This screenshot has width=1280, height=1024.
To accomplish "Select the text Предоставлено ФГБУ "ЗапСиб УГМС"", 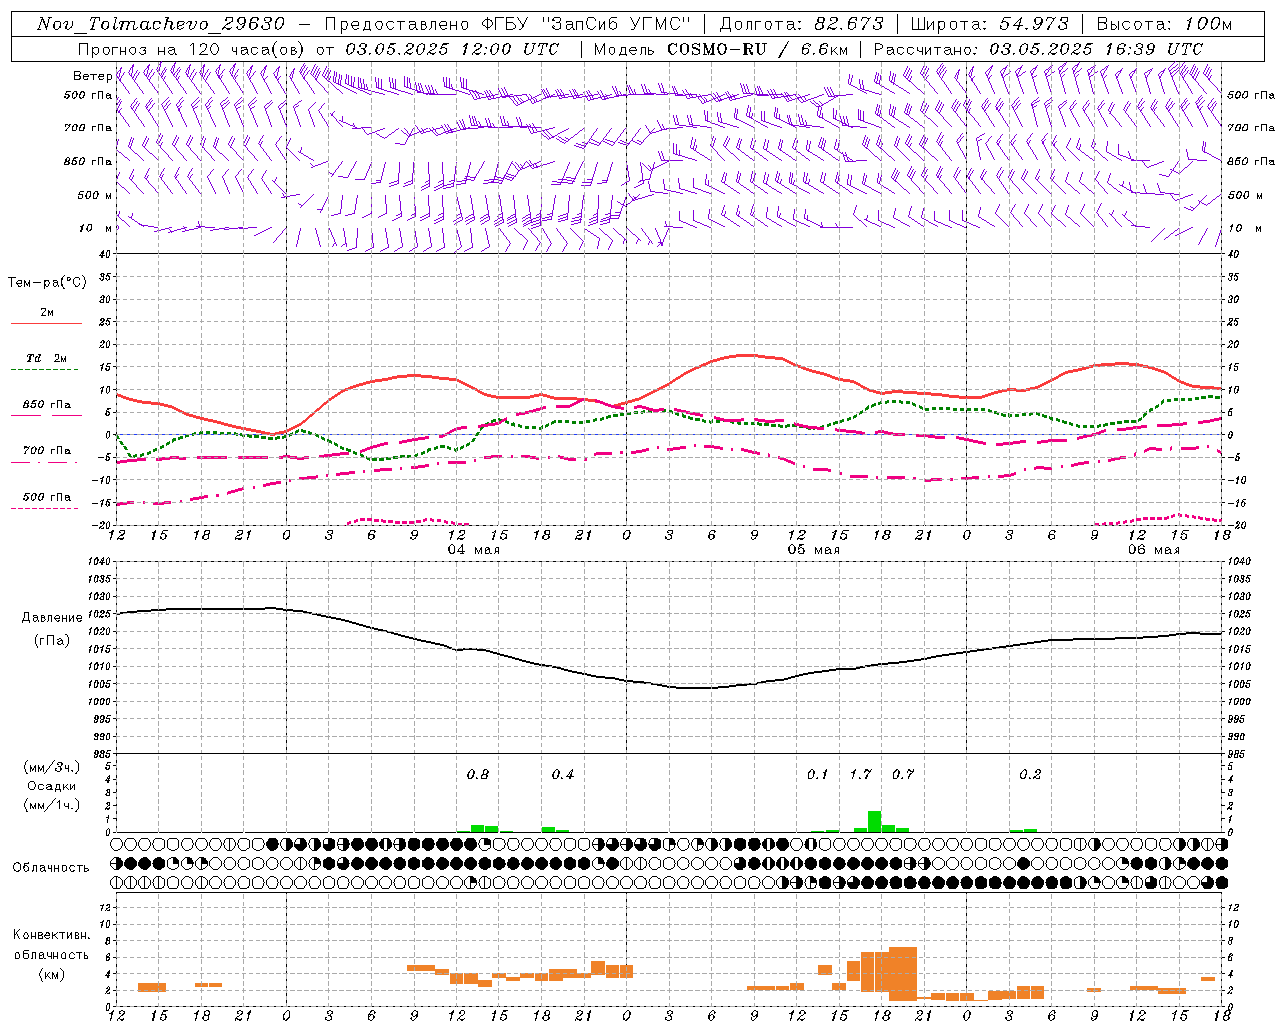I will (508, 24).
